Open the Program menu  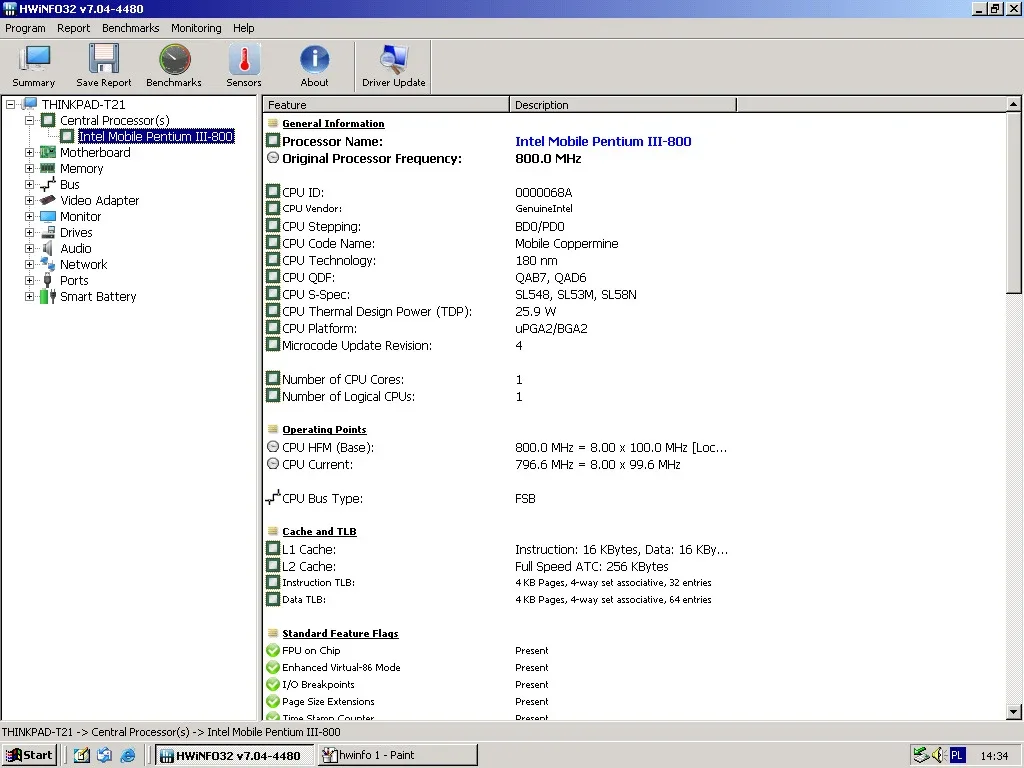(x=25, y=28)
